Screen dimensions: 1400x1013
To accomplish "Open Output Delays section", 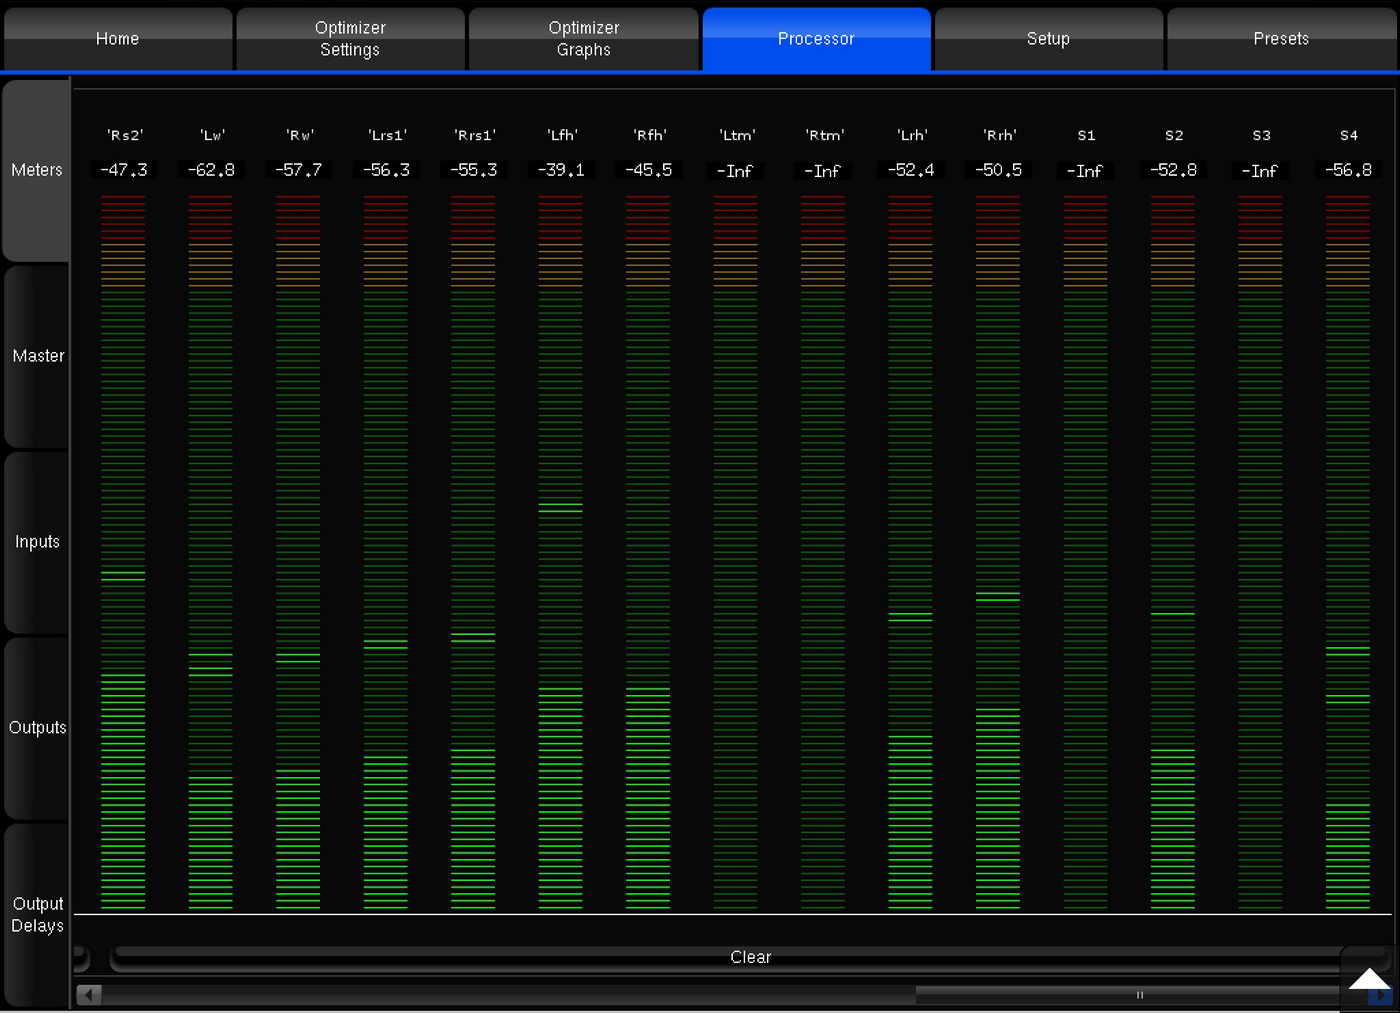I will click(x=37, y=915).
